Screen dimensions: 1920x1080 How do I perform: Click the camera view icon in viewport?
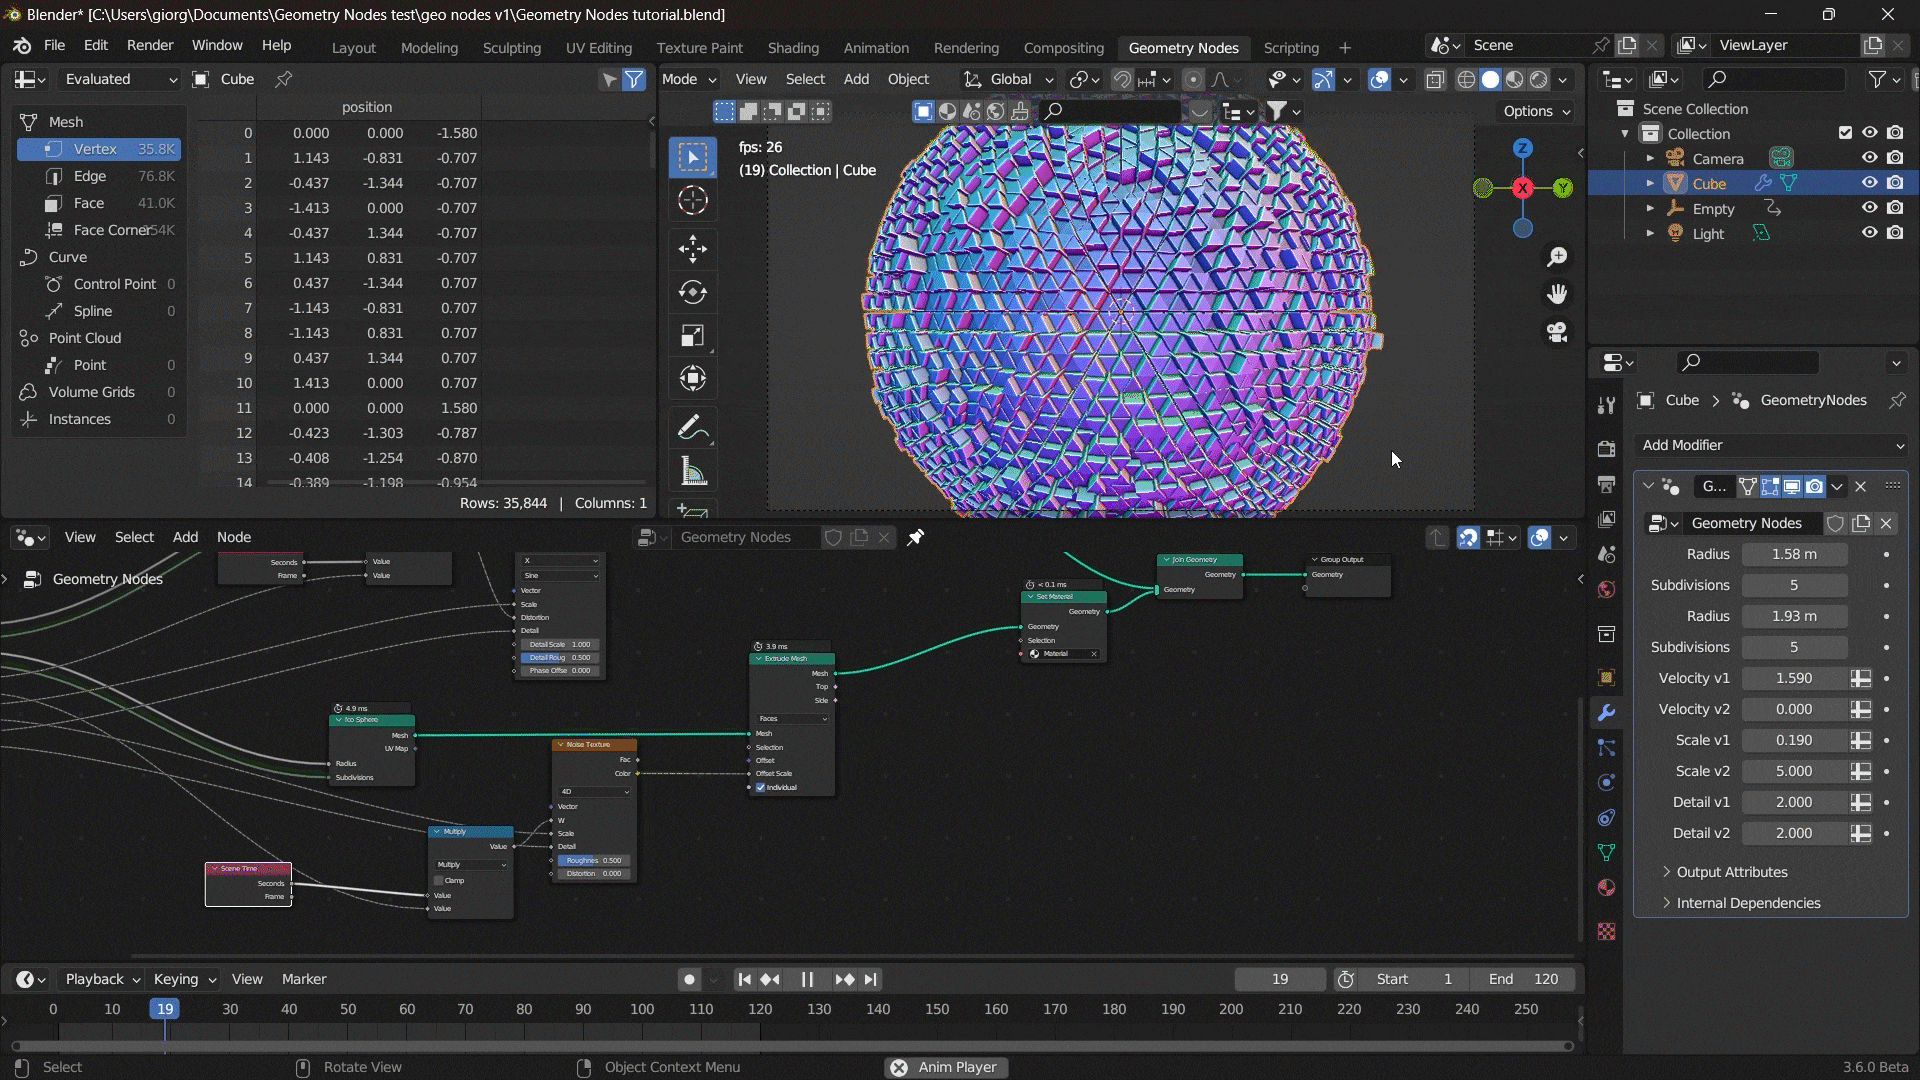pyautogui.click(x=1557, y=332)
